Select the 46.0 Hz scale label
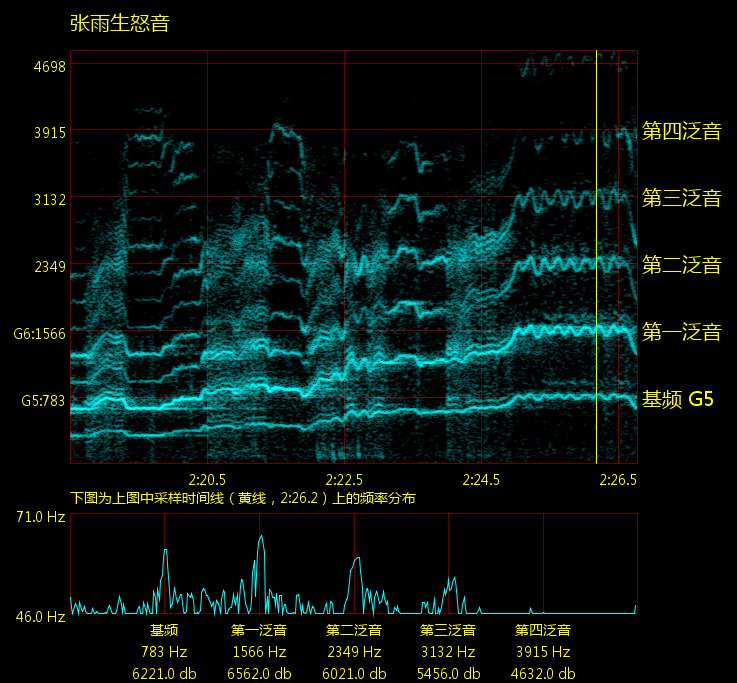 (40, 616)
